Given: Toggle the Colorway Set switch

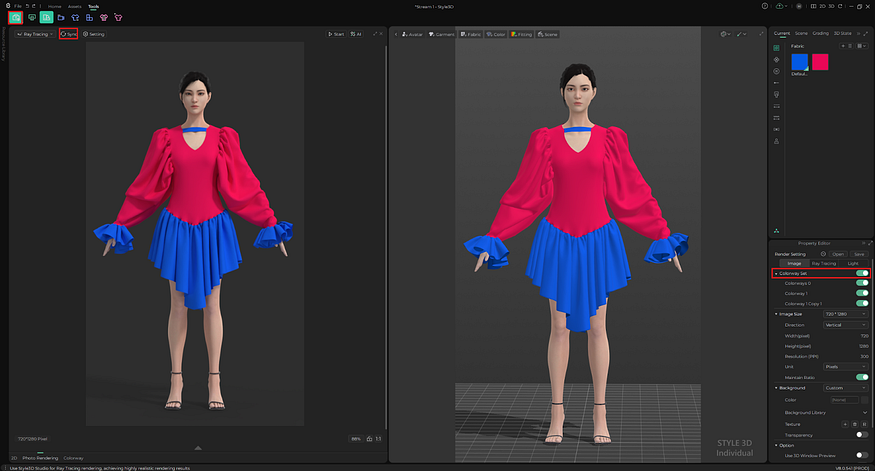Looking at the screenshot, I should (x=862, y=273).
